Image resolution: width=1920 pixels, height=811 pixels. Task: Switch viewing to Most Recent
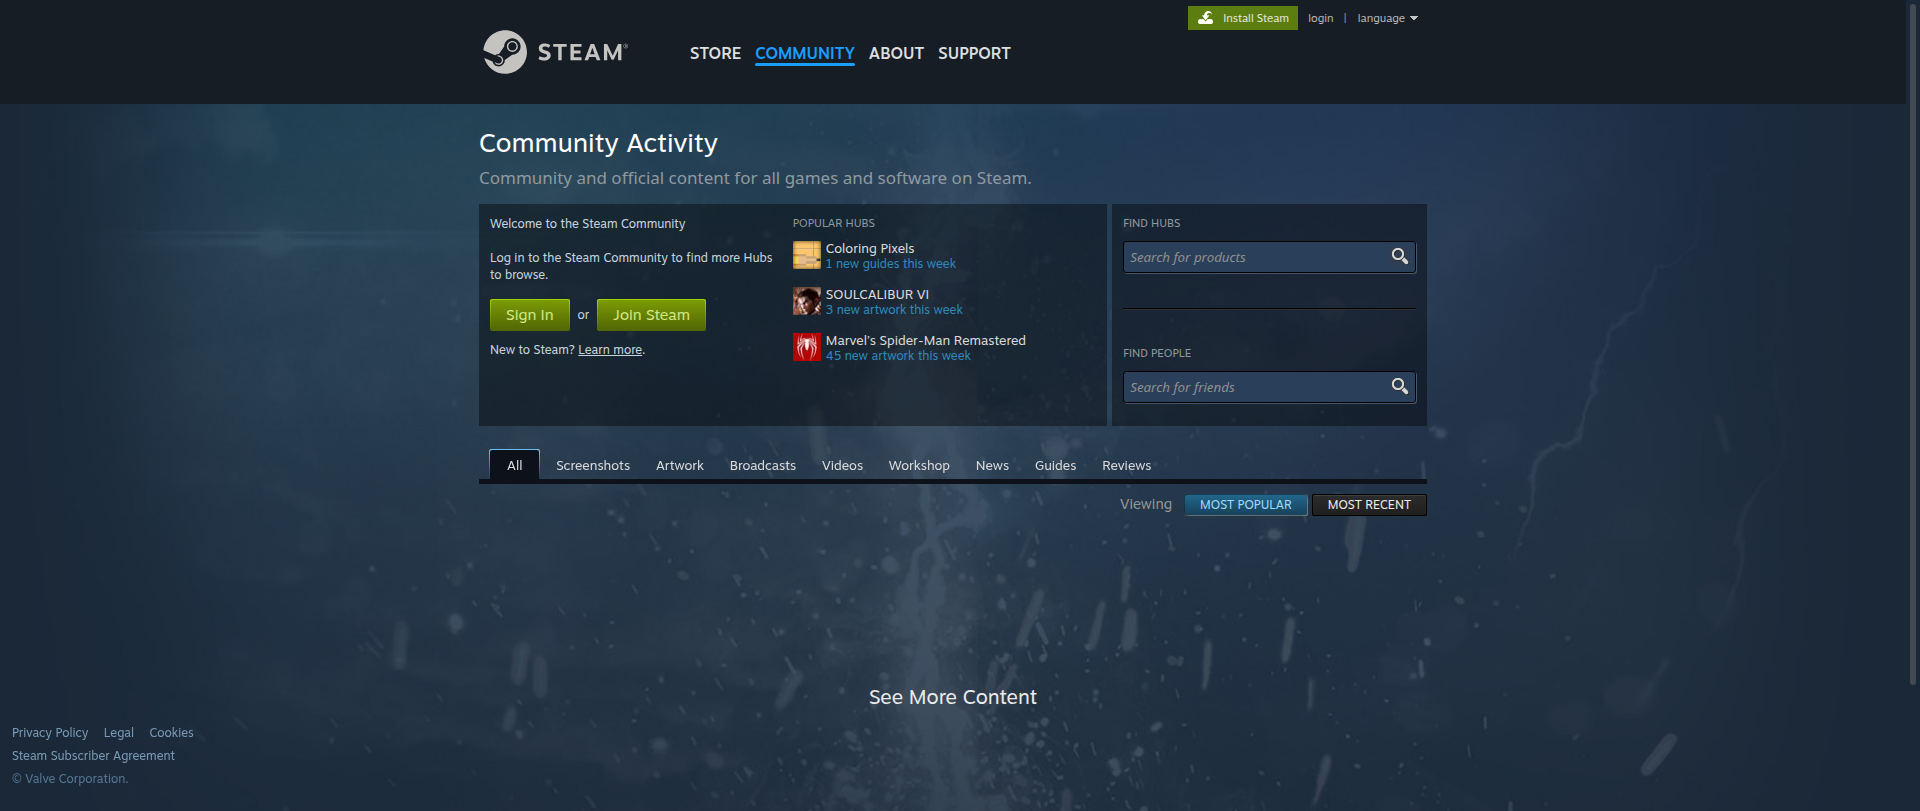click(1368, 505)
